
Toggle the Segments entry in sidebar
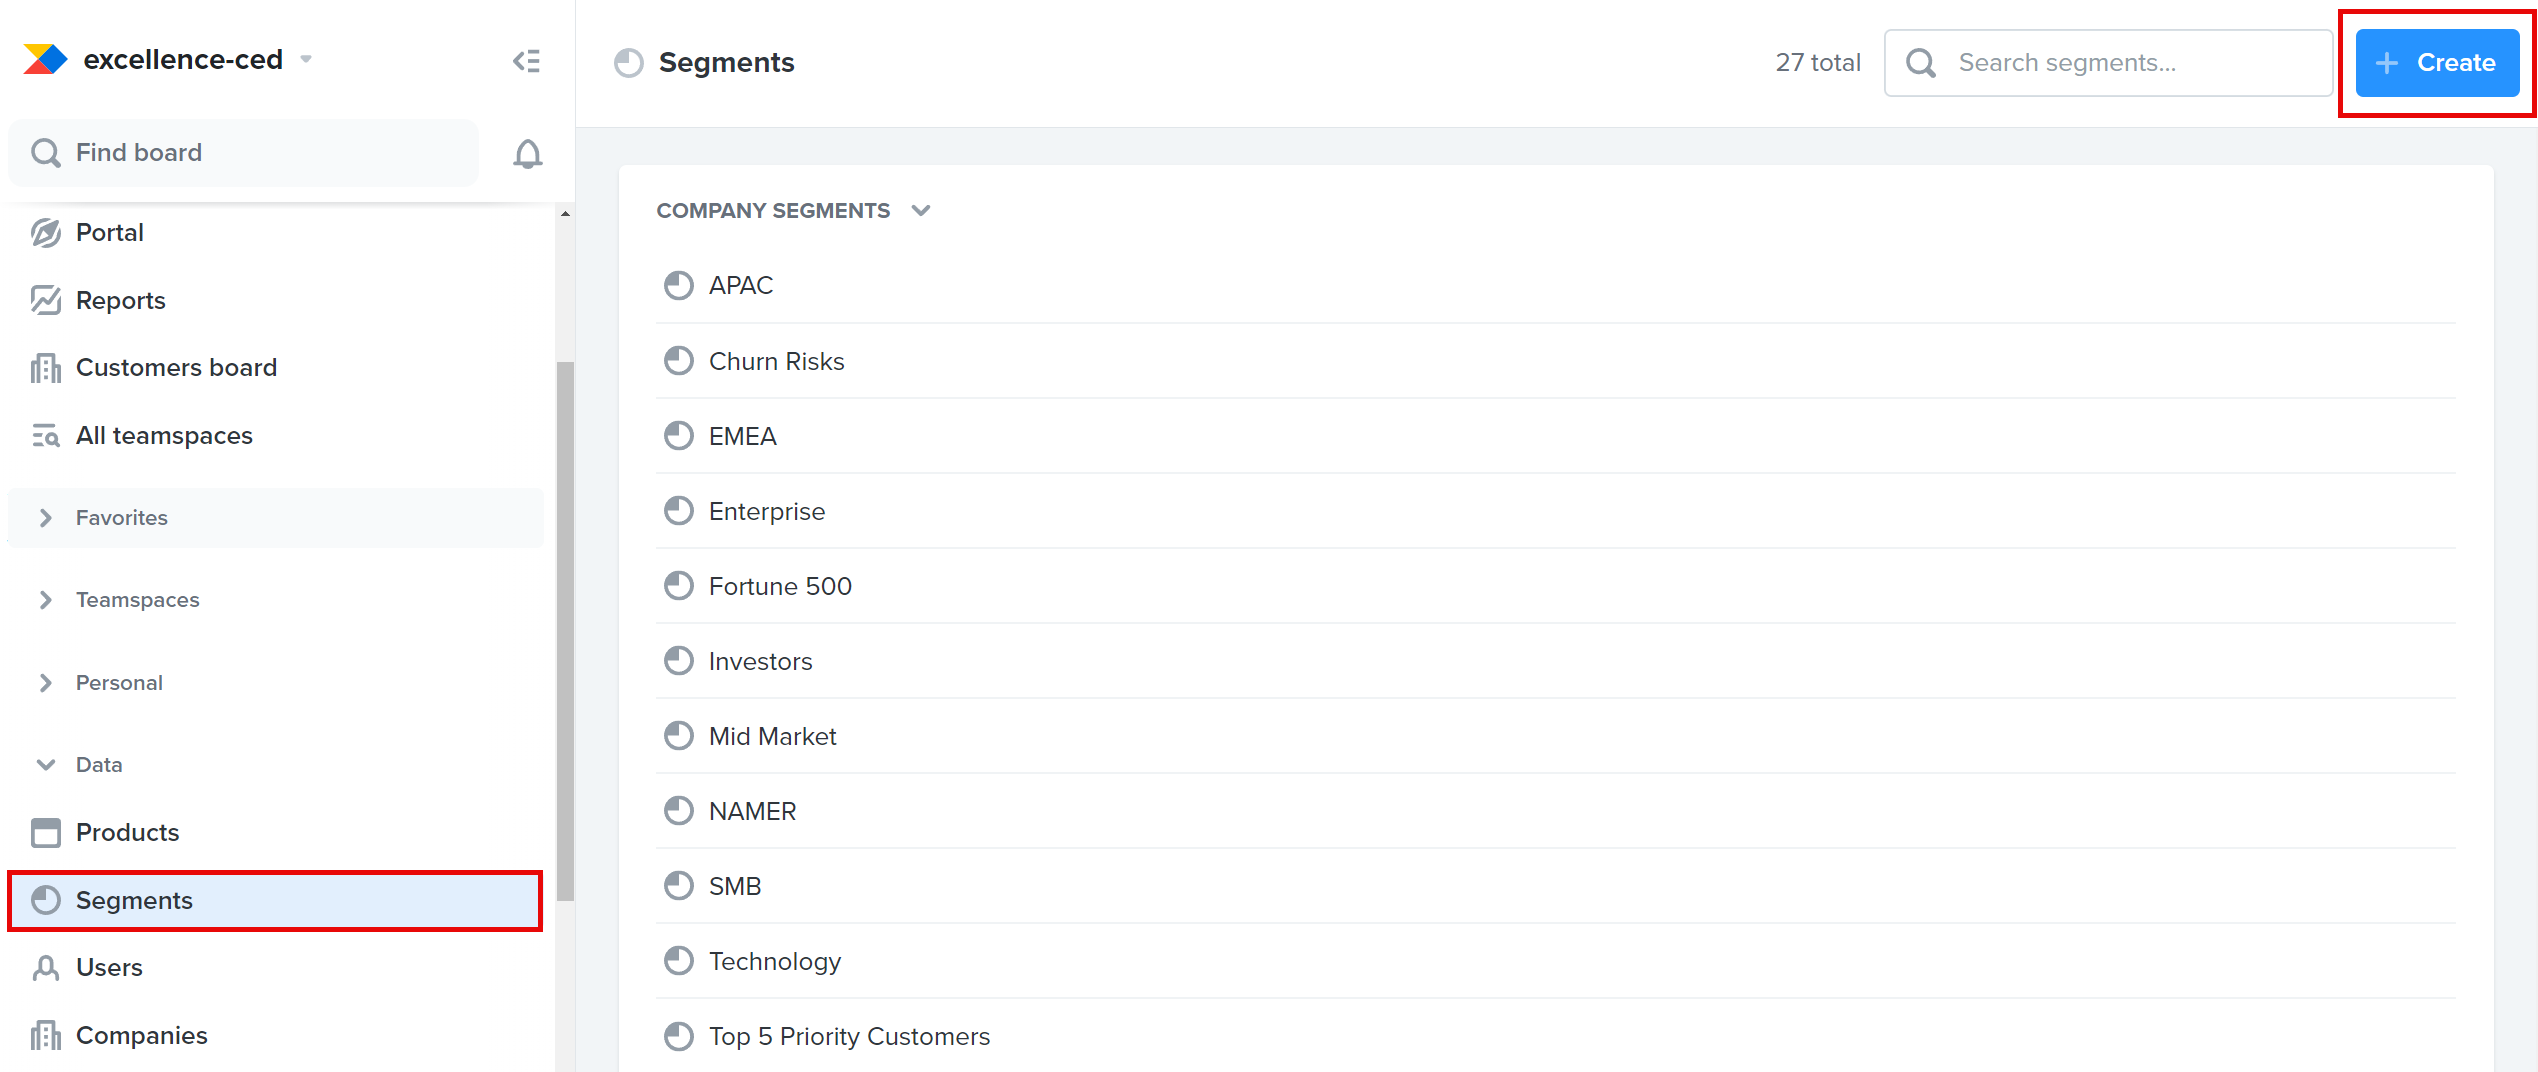[134, 900]
